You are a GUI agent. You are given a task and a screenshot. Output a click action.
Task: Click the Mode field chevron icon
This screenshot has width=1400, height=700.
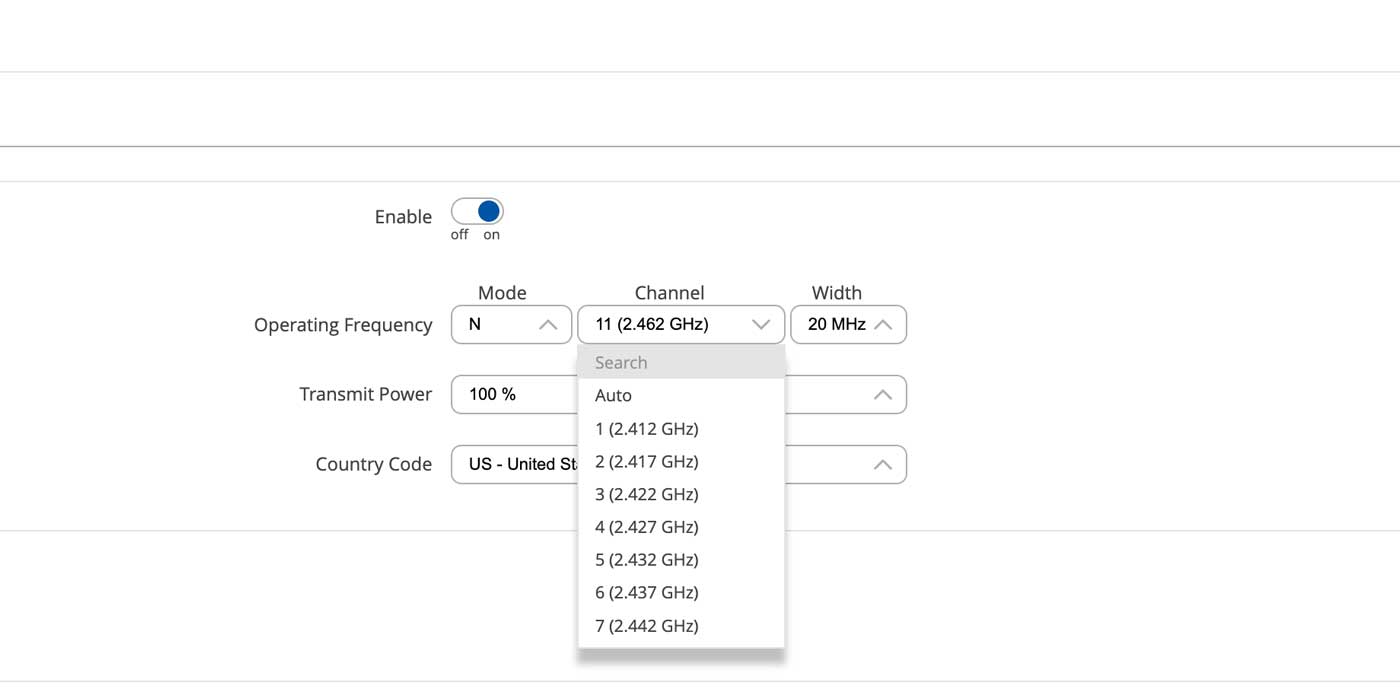(x=548, y=325)
